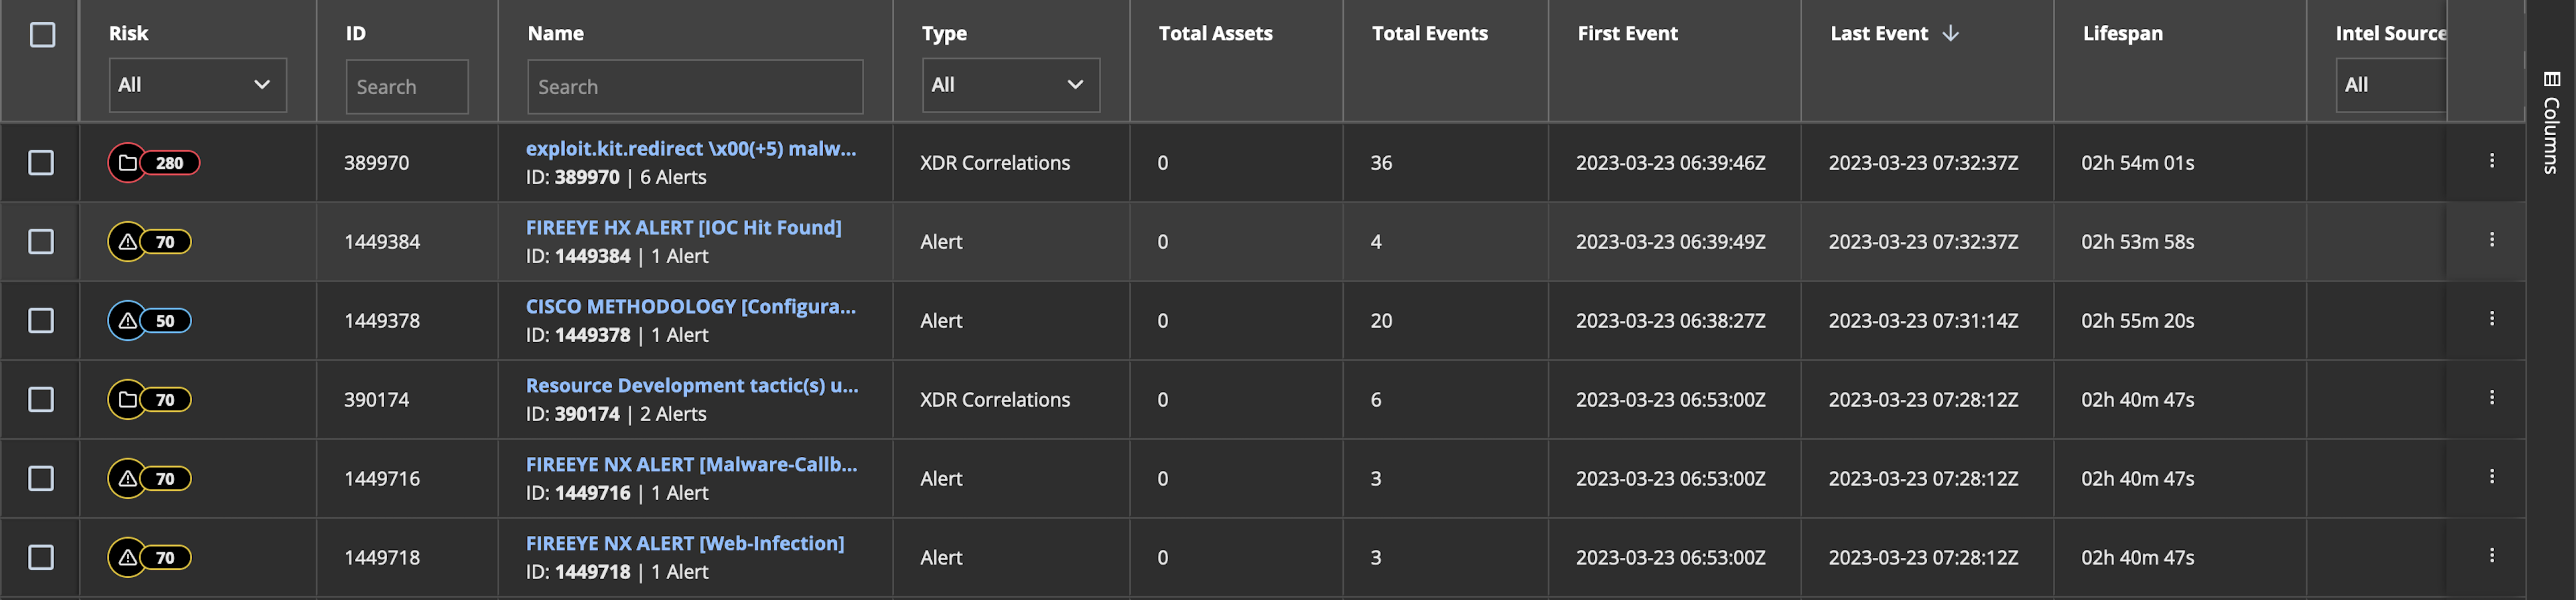Open kebab menu for row 389970

point(2491,161)
